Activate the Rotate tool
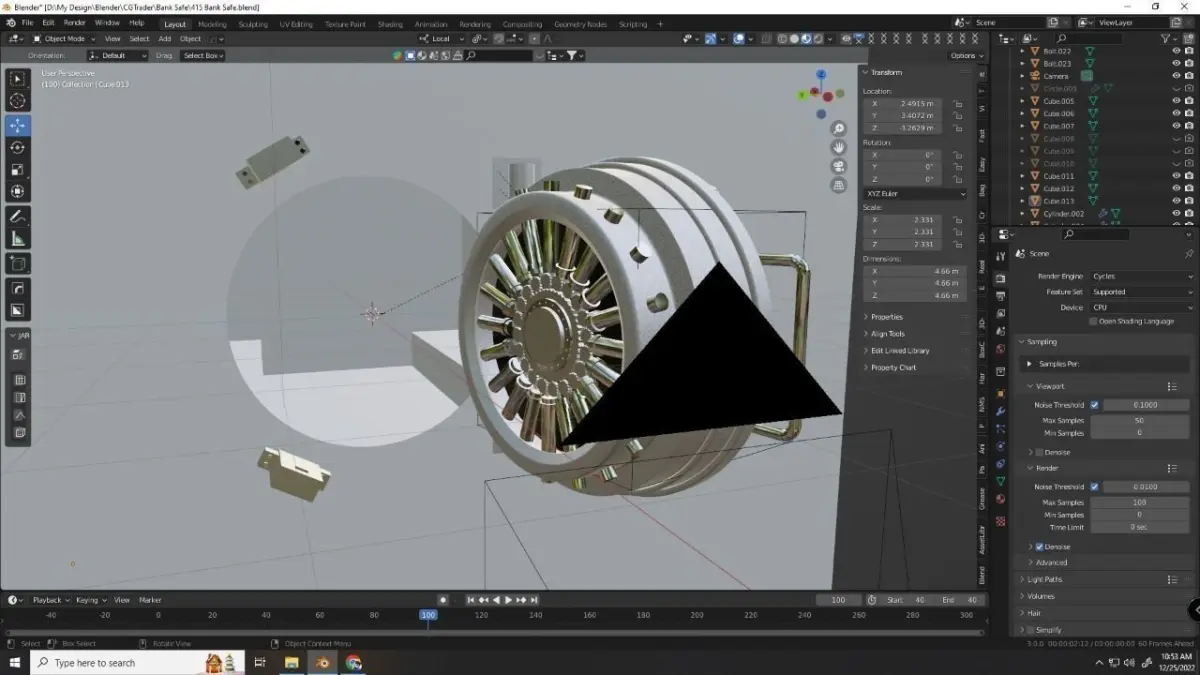Viewport: 1200px width, 675px height. click(18, 147)
